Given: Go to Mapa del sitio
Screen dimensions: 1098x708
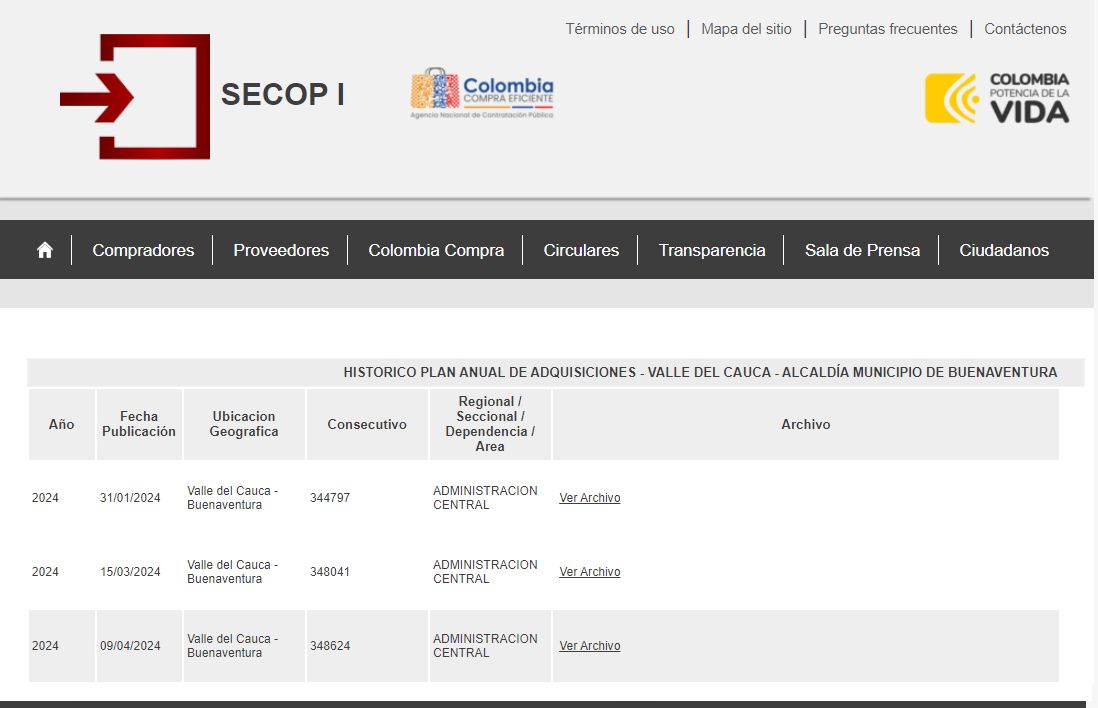Looking at the screenshot, I should point(746,29).
